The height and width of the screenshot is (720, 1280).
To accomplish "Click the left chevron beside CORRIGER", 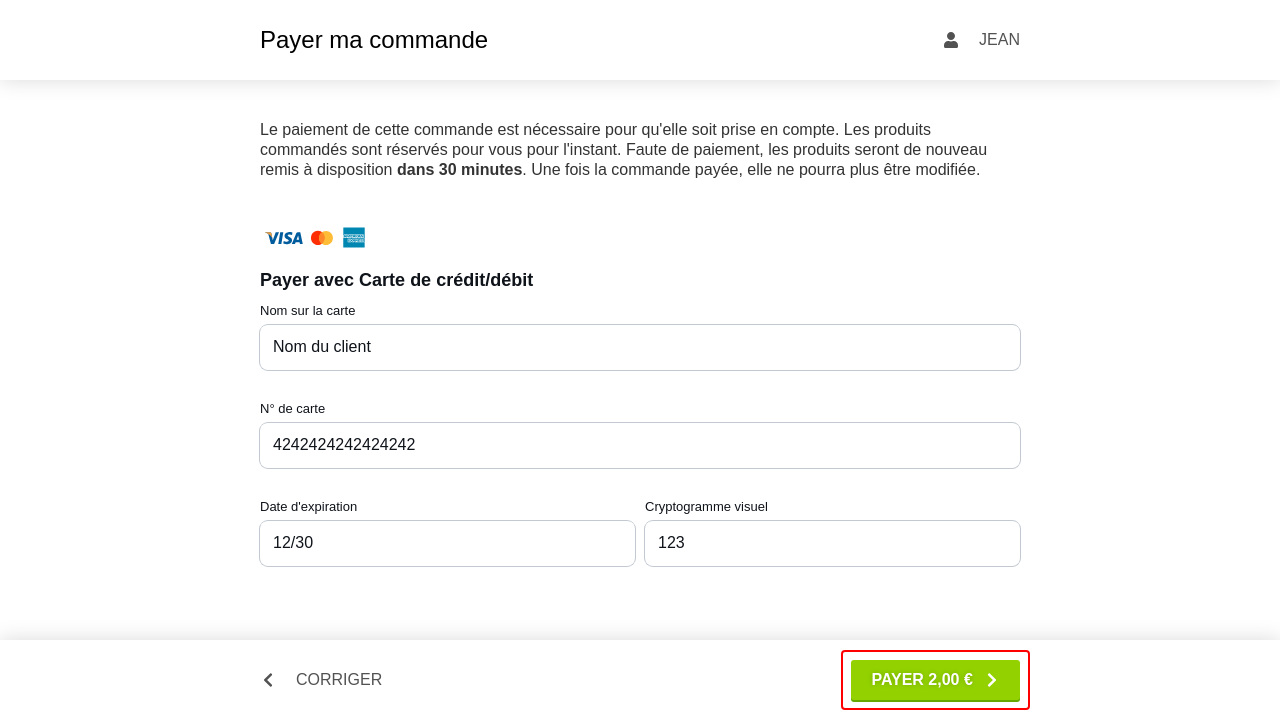I will click(268, 680).
